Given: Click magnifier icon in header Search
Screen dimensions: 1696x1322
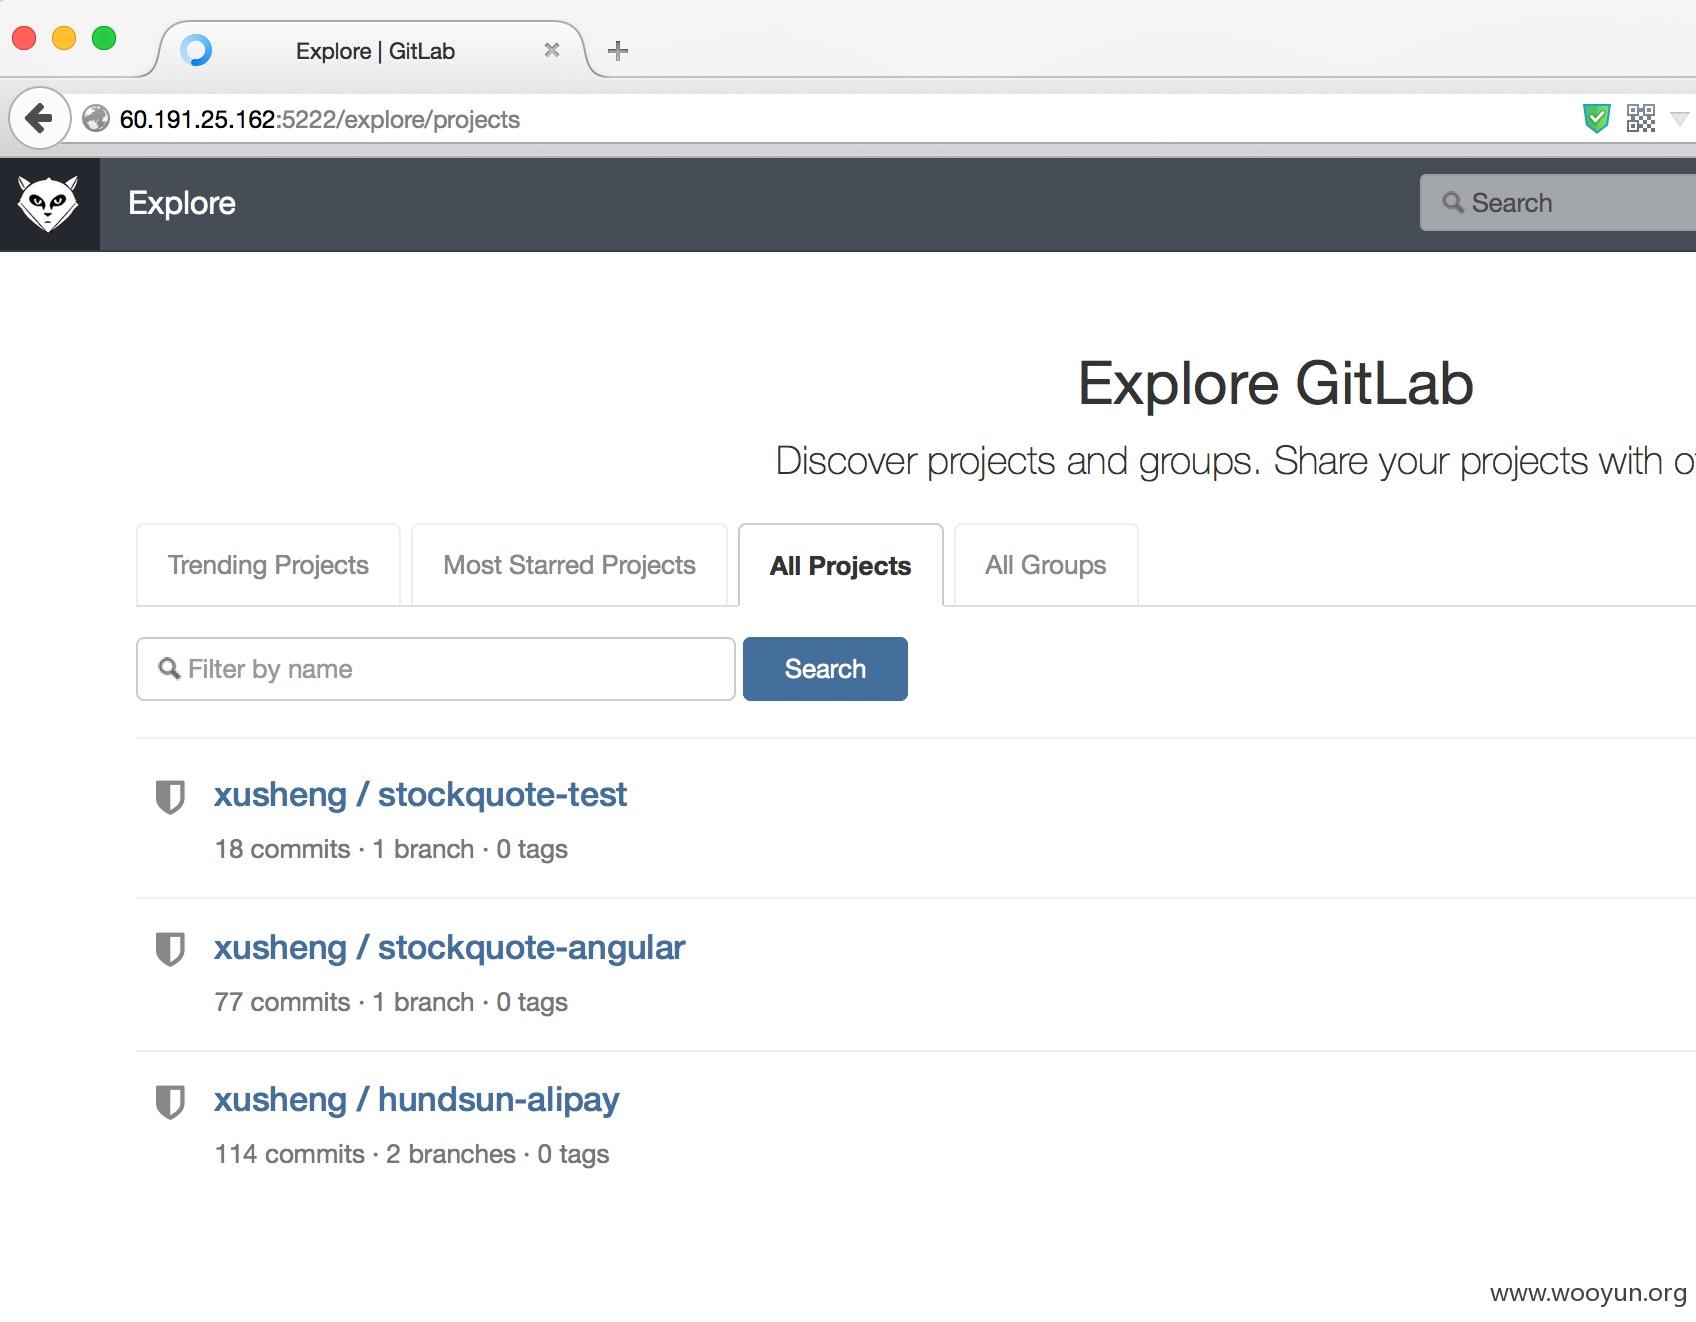Looking at the screenshot, I should (1453, 203).
